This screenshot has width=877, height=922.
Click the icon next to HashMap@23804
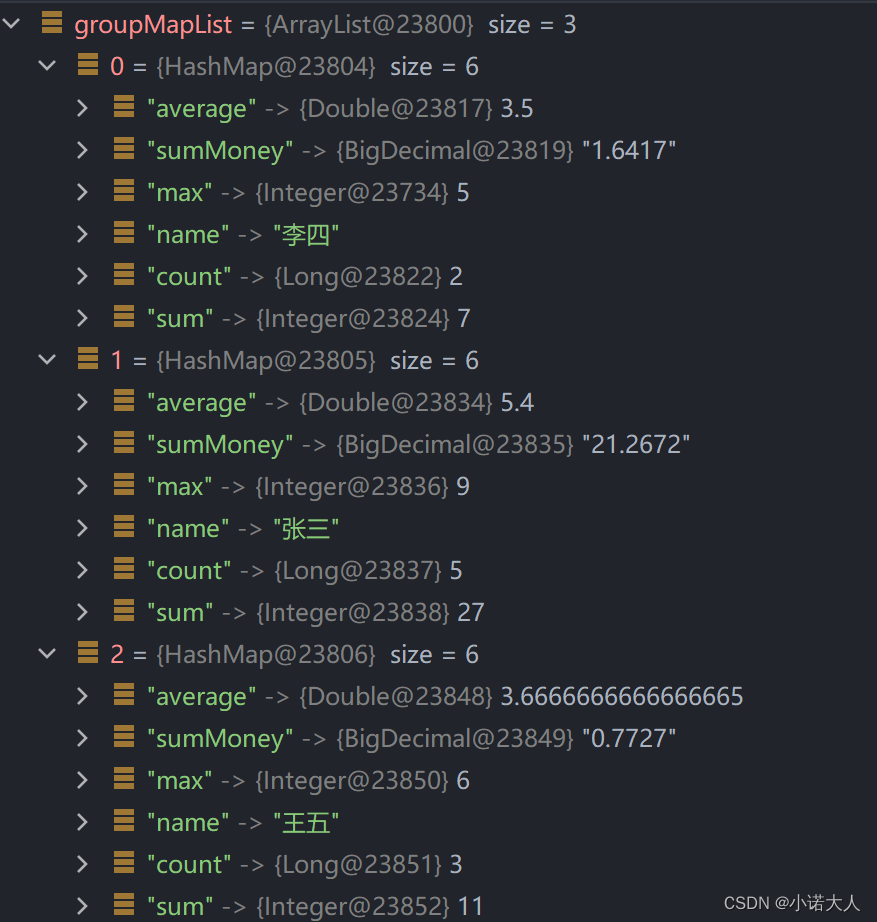tap(88, 64)
